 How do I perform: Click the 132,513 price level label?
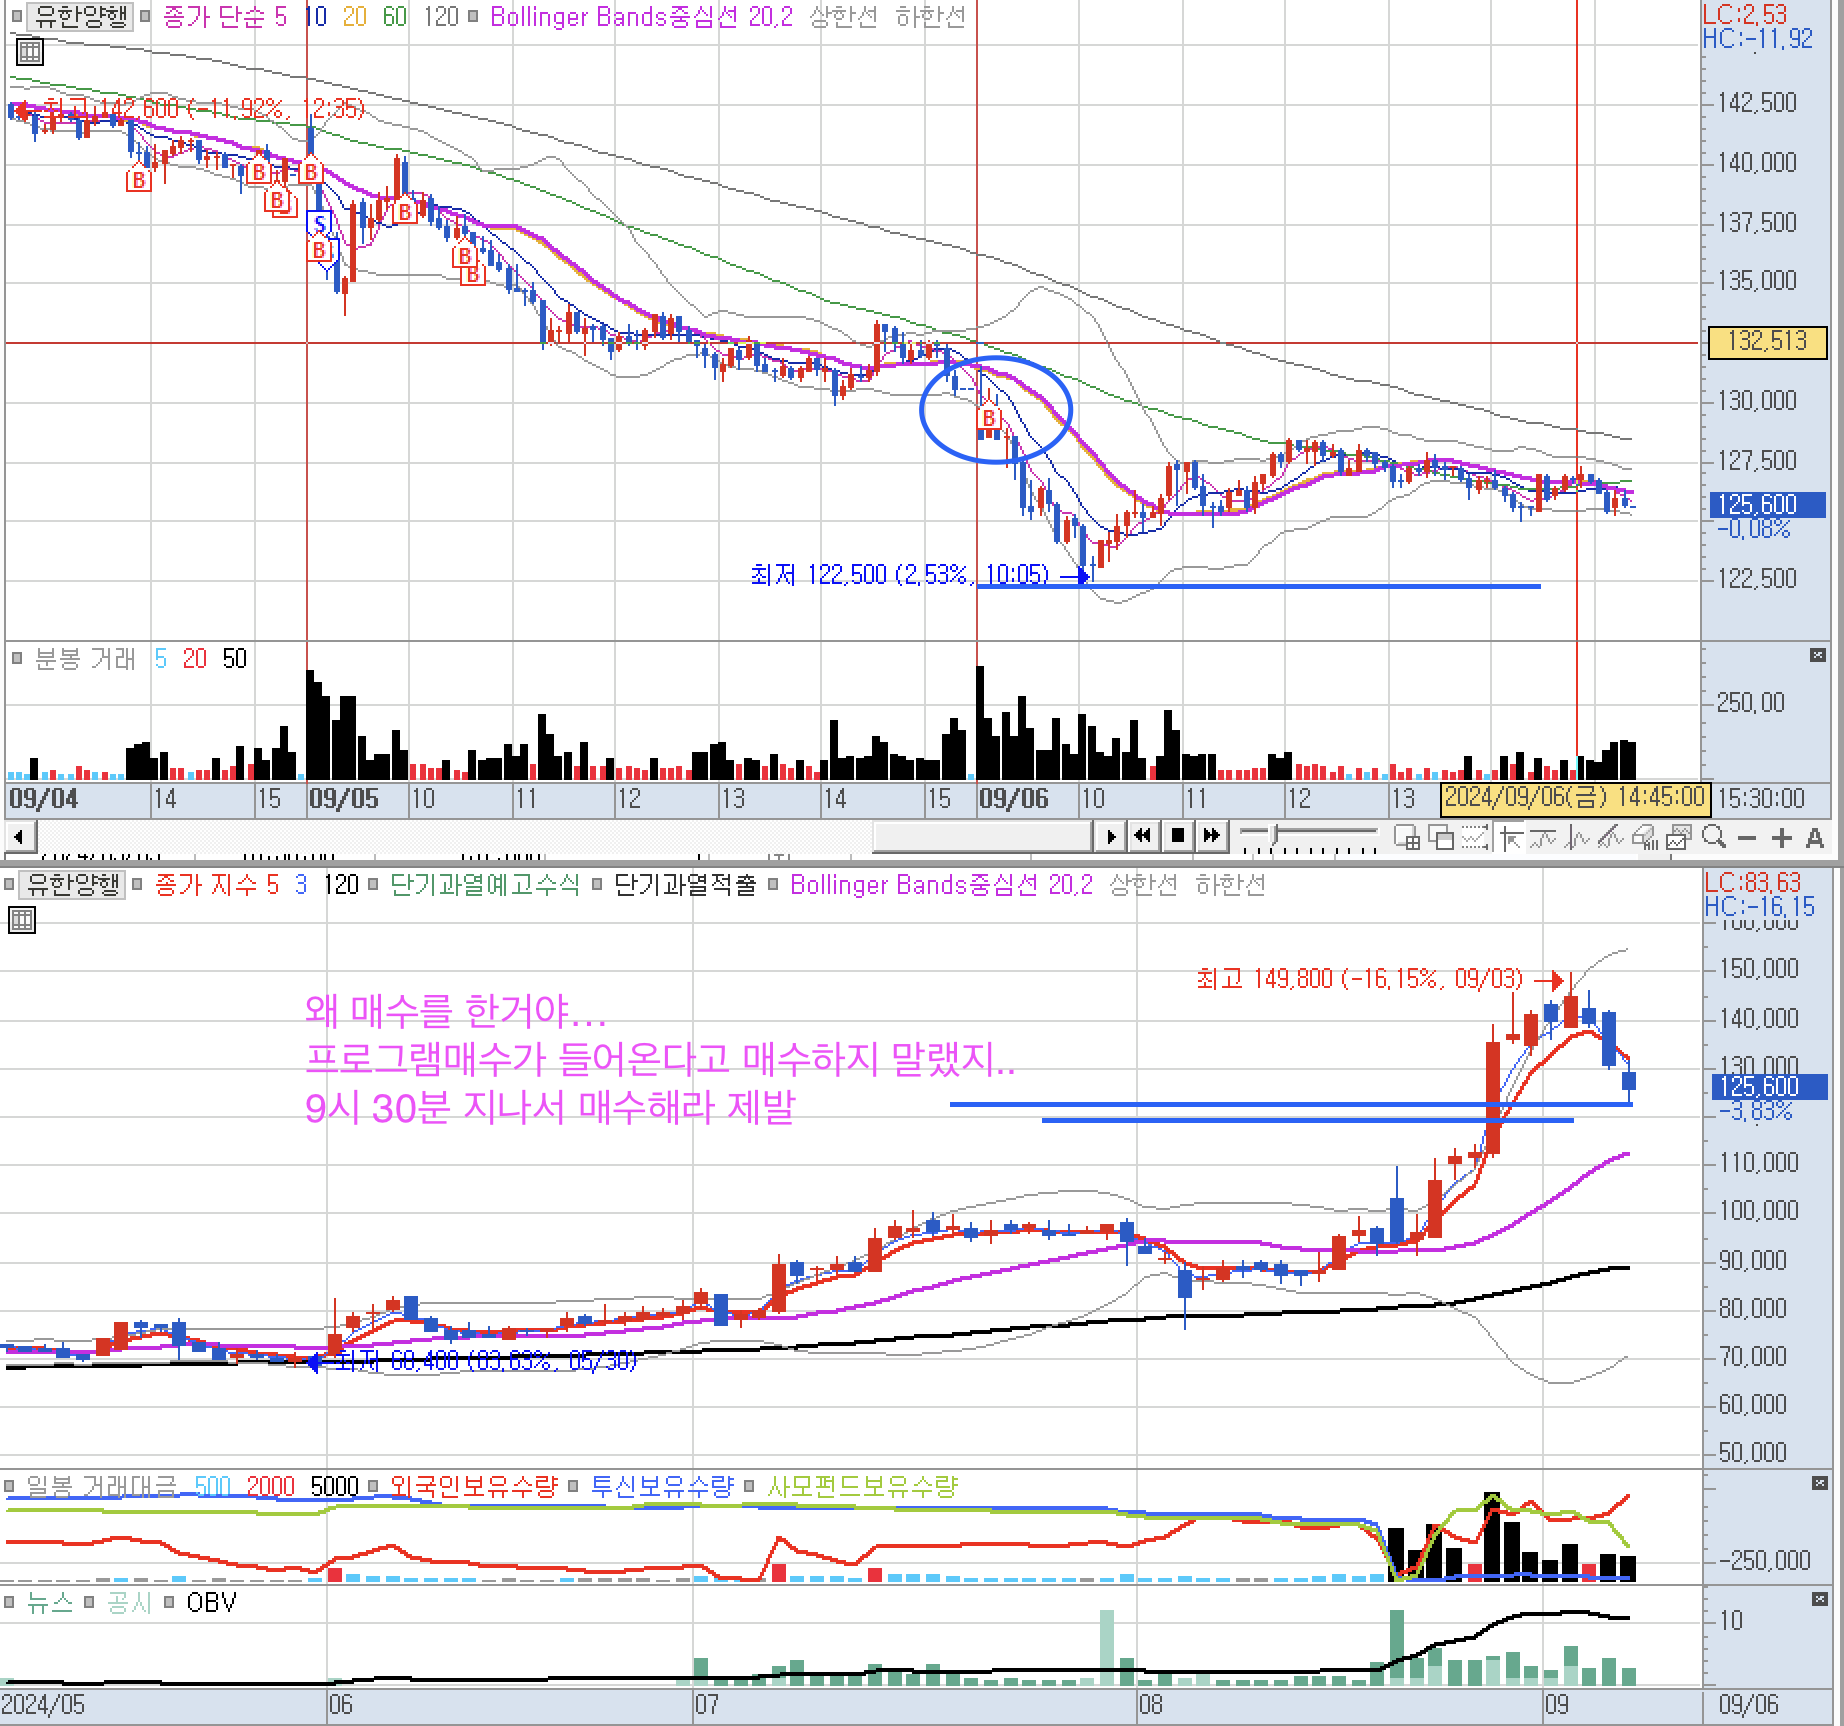[x=1767, y=342]
